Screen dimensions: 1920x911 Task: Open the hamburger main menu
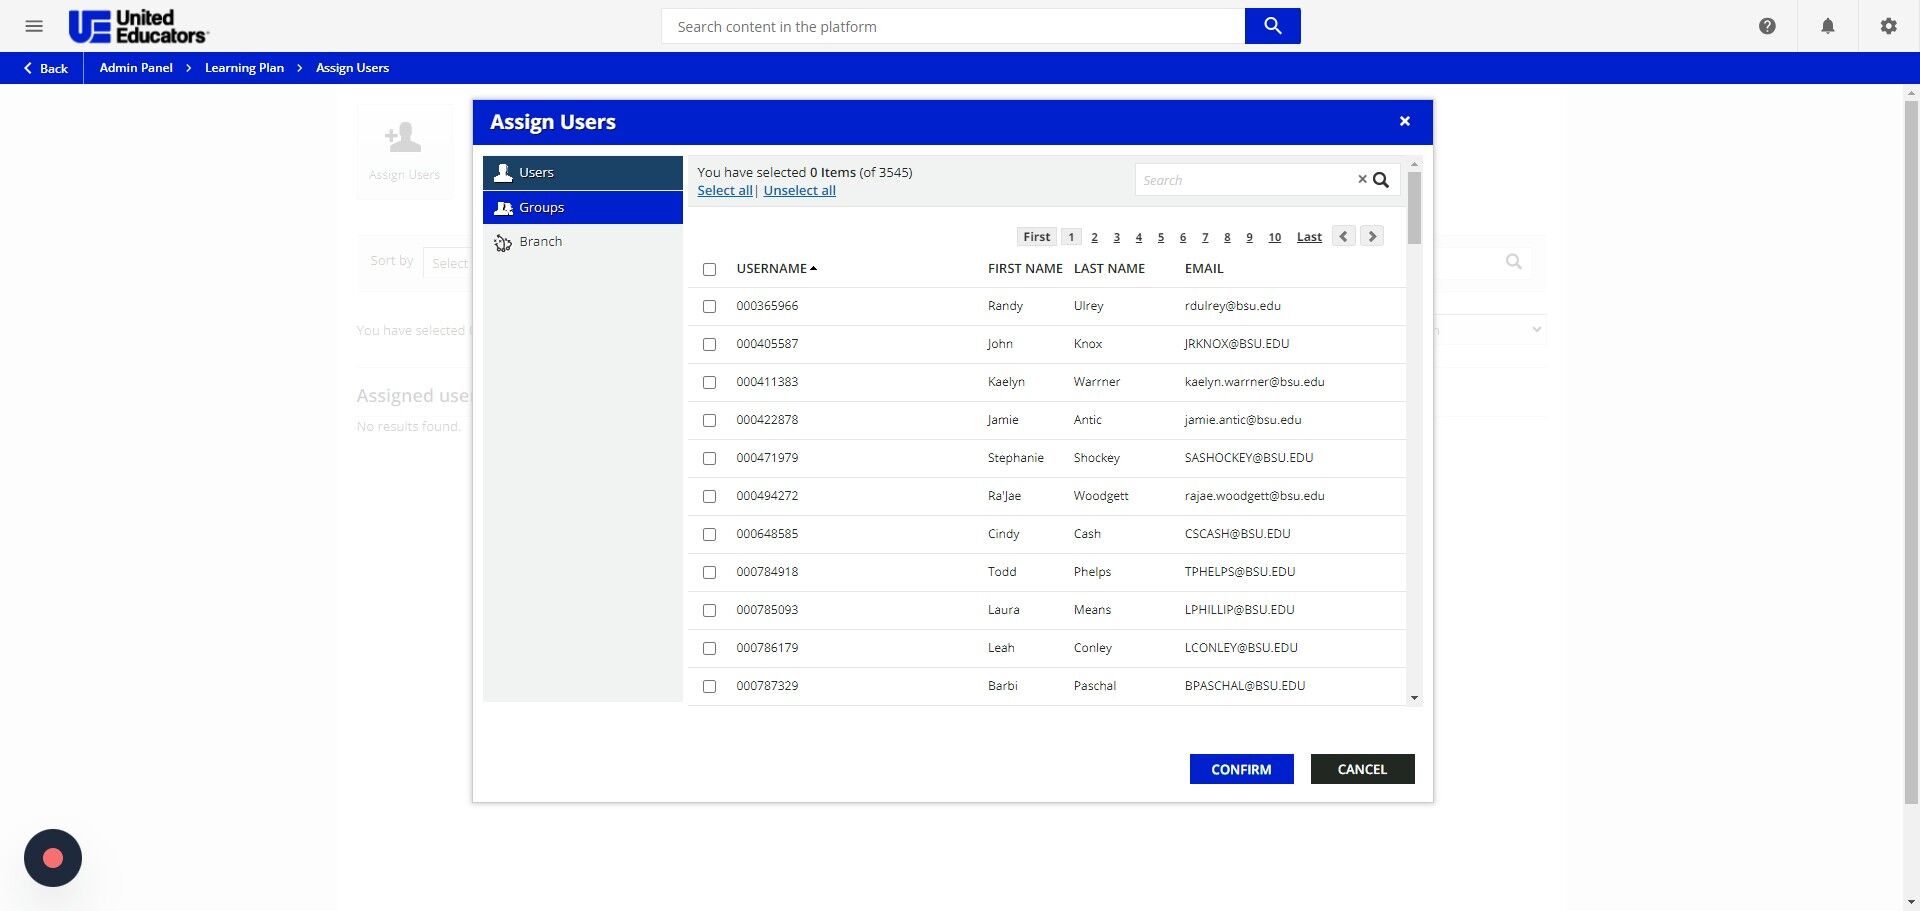click(x=34, y=26)
